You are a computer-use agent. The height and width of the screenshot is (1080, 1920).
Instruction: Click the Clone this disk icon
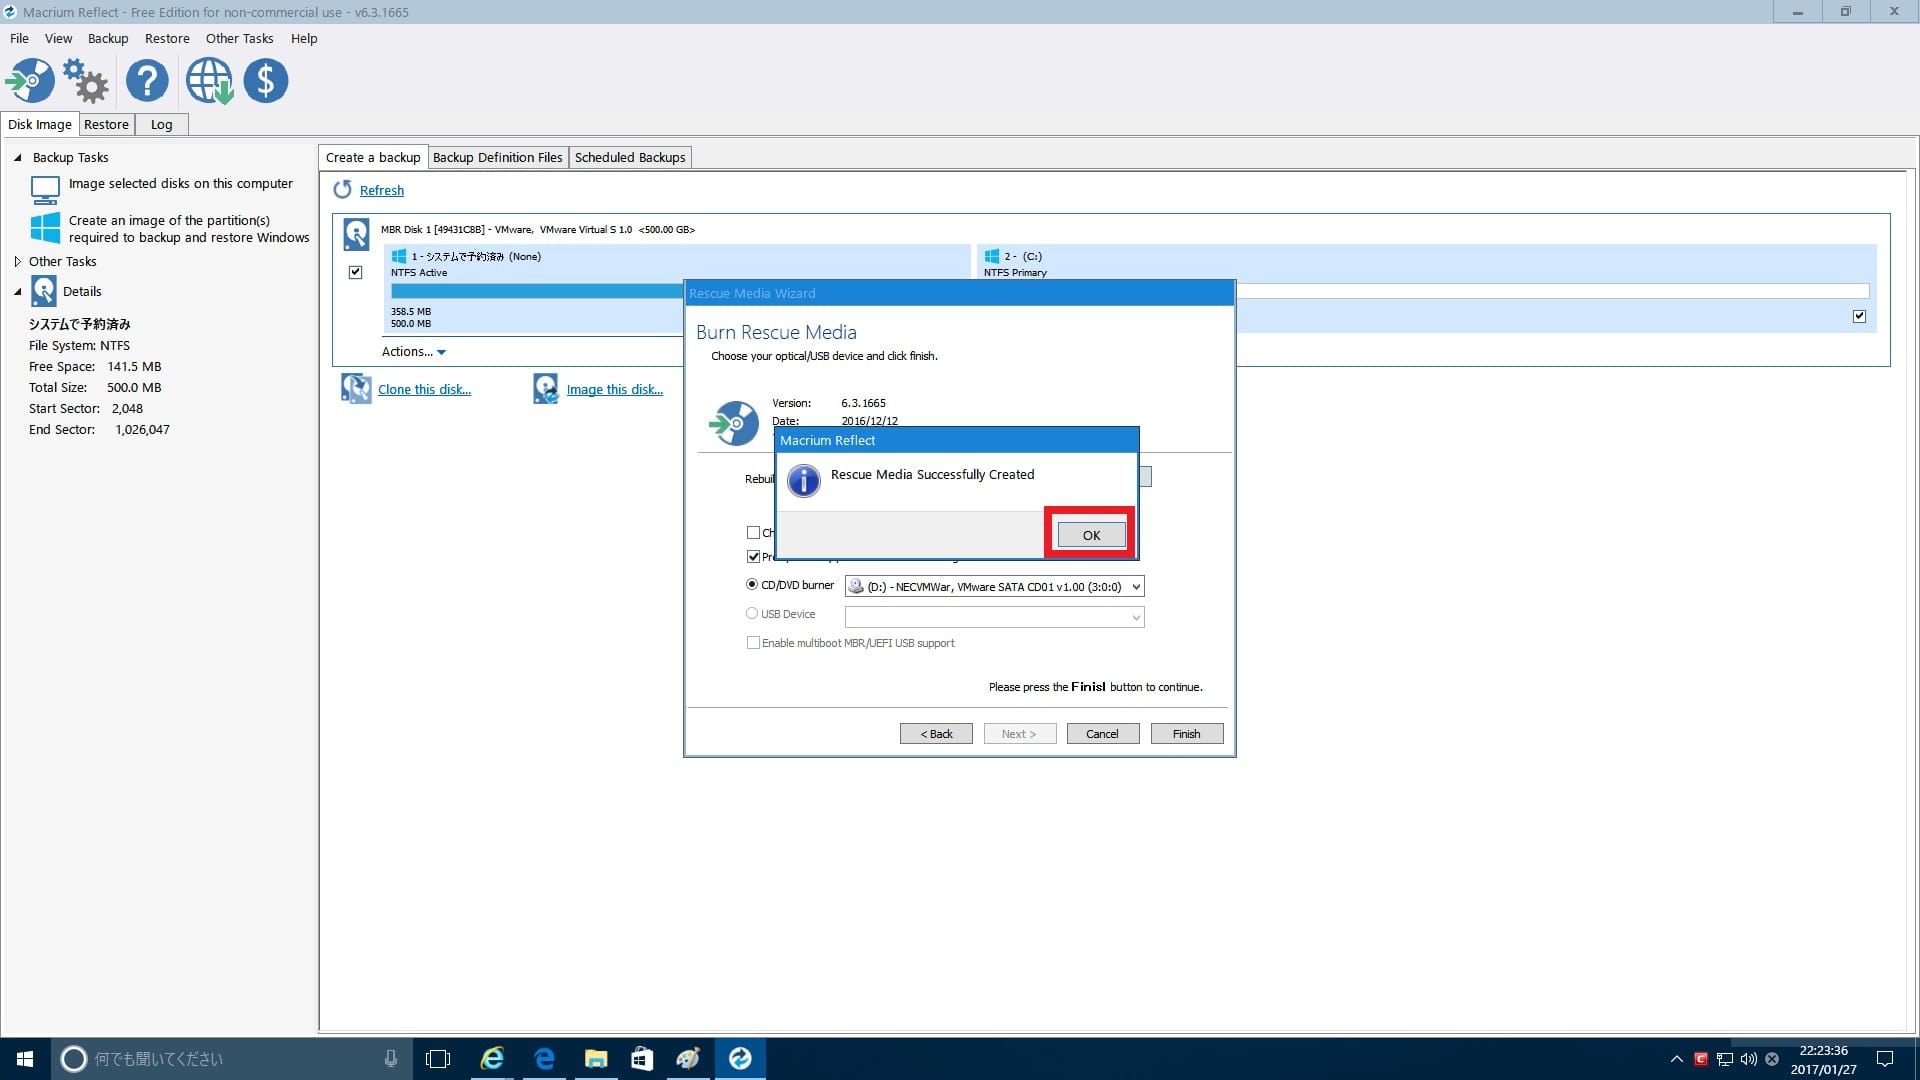(356, 389)
